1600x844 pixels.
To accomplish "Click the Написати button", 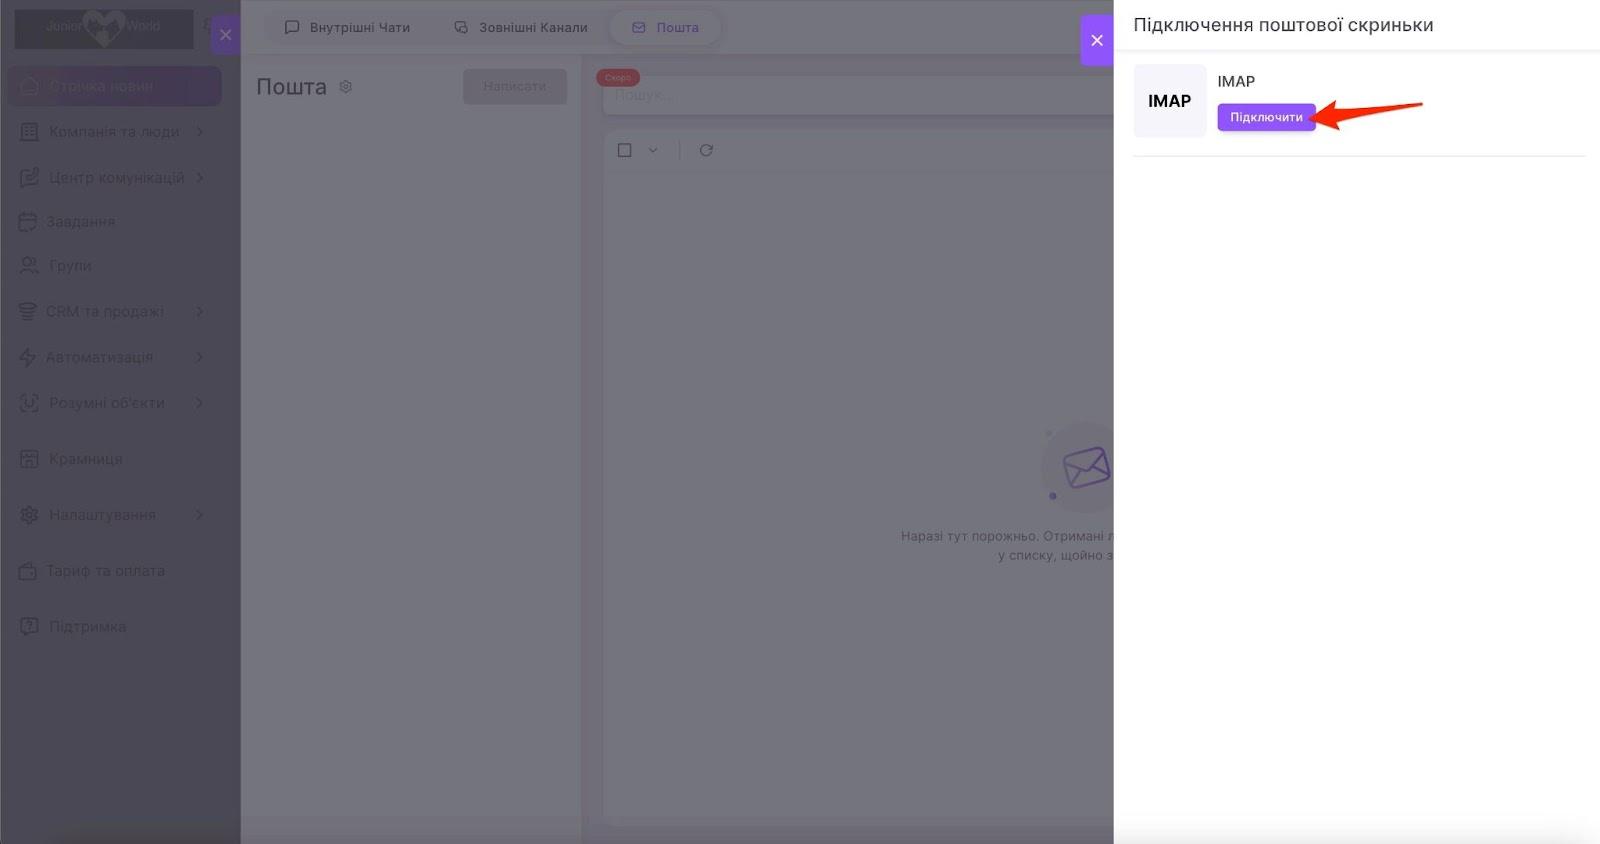I will click(x=515, y=86).
